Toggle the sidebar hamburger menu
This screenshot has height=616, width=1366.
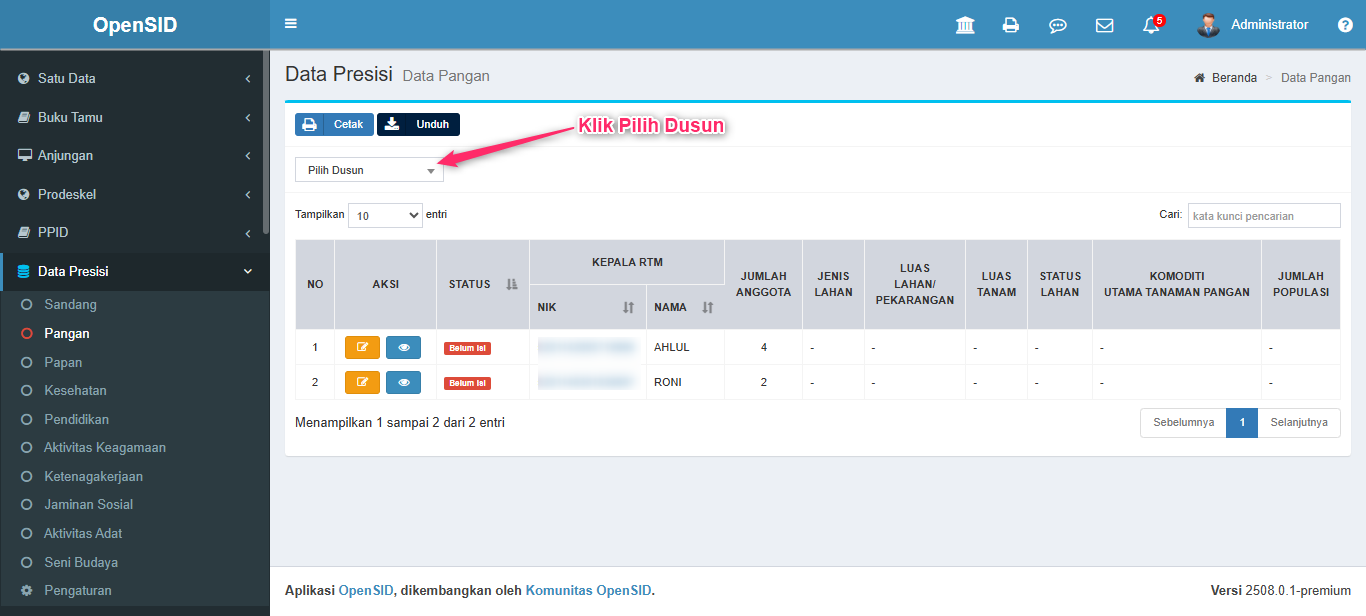click(291, 24)
